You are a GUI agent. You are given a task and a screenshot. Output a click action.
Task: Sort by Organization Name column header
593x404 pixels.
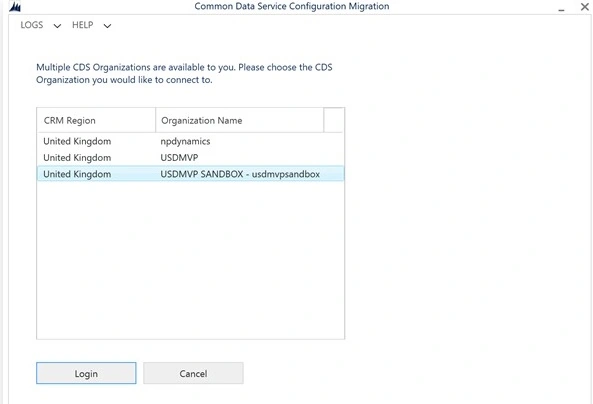tap(239, 120)
